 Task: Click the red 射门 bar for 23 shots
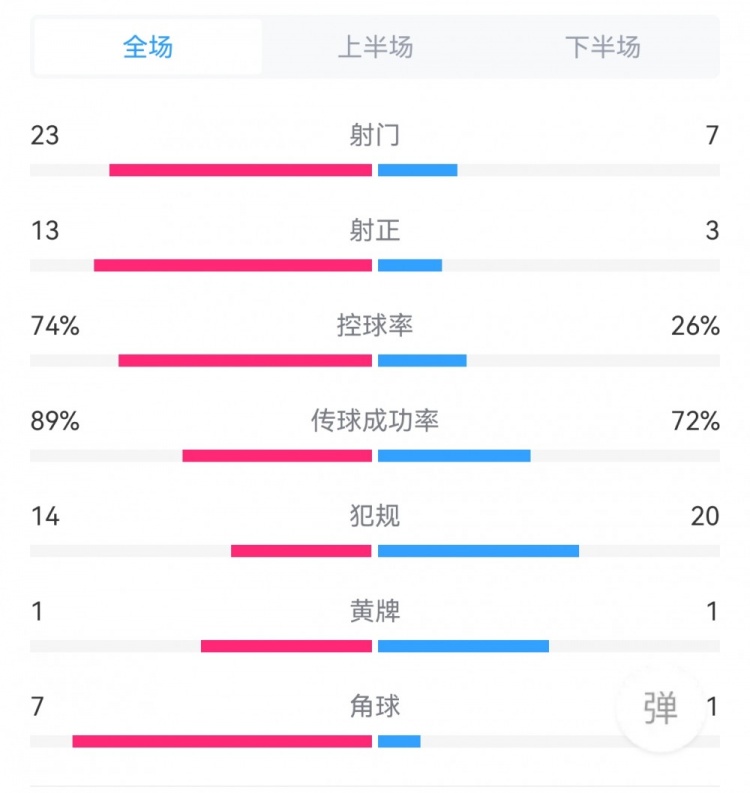[x=240, y=170]
